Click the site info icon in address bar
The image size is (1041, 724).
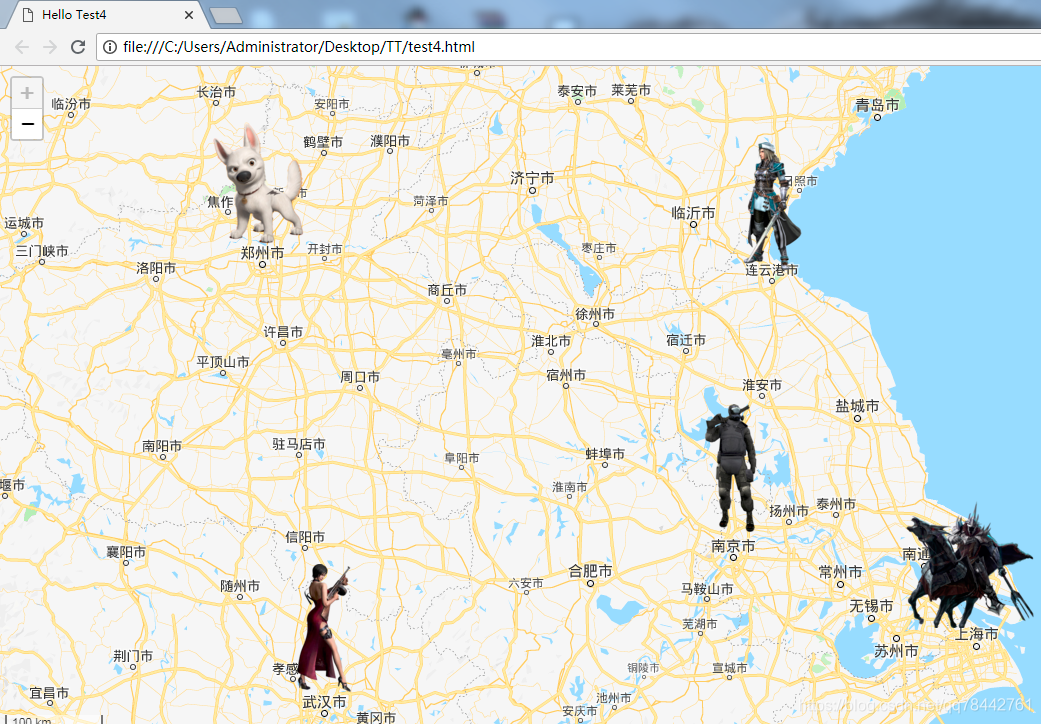[x=110, y=47]
